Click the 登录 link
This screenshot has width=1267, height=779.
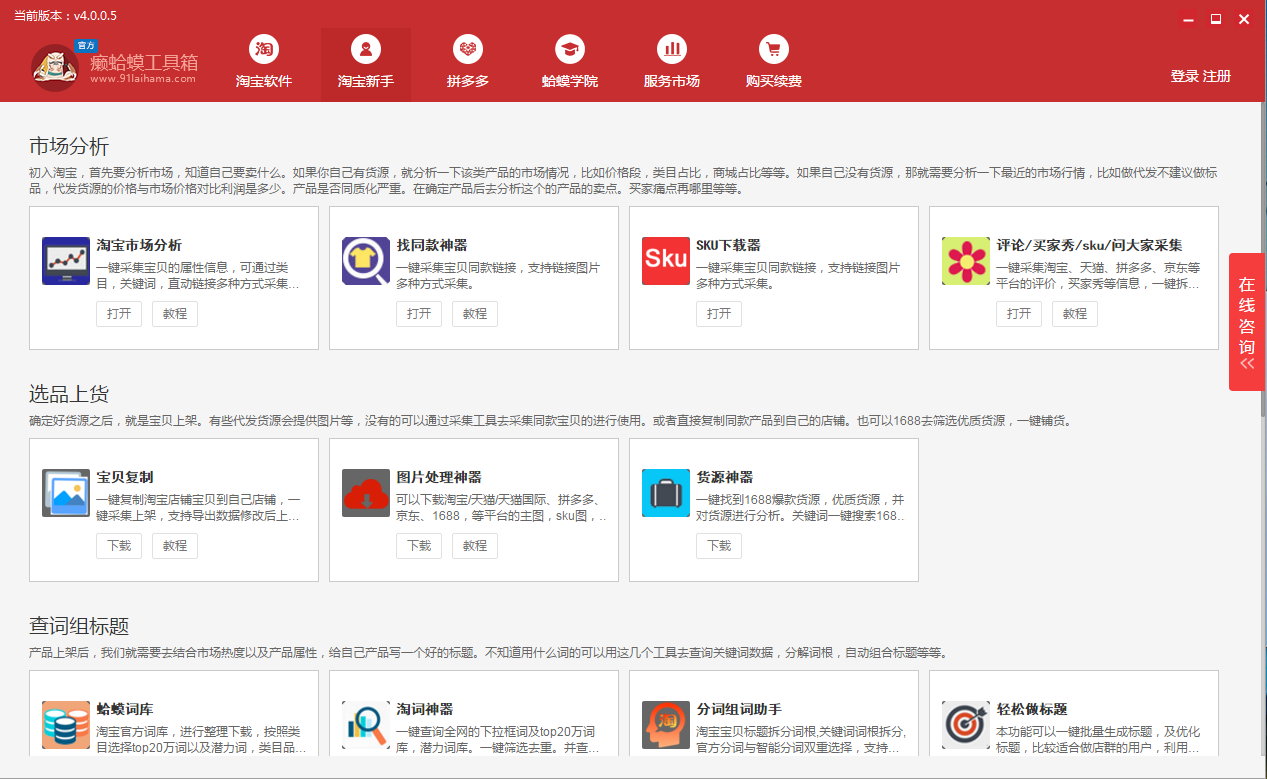pyautogui.click(x=1184, y=76)
